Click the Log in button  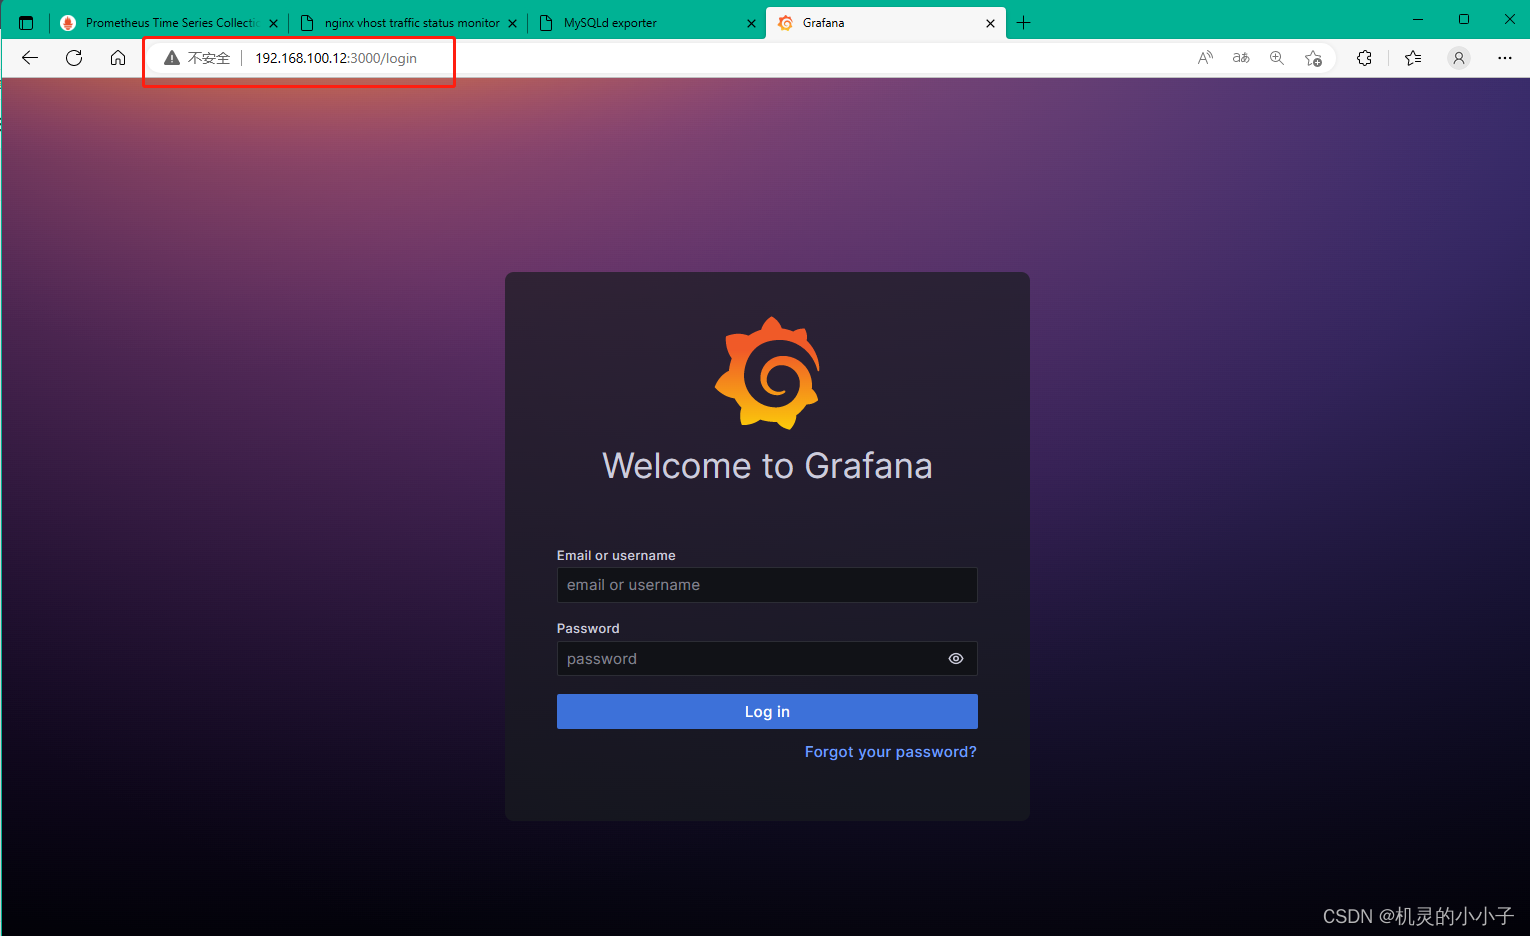click(767, 711)
